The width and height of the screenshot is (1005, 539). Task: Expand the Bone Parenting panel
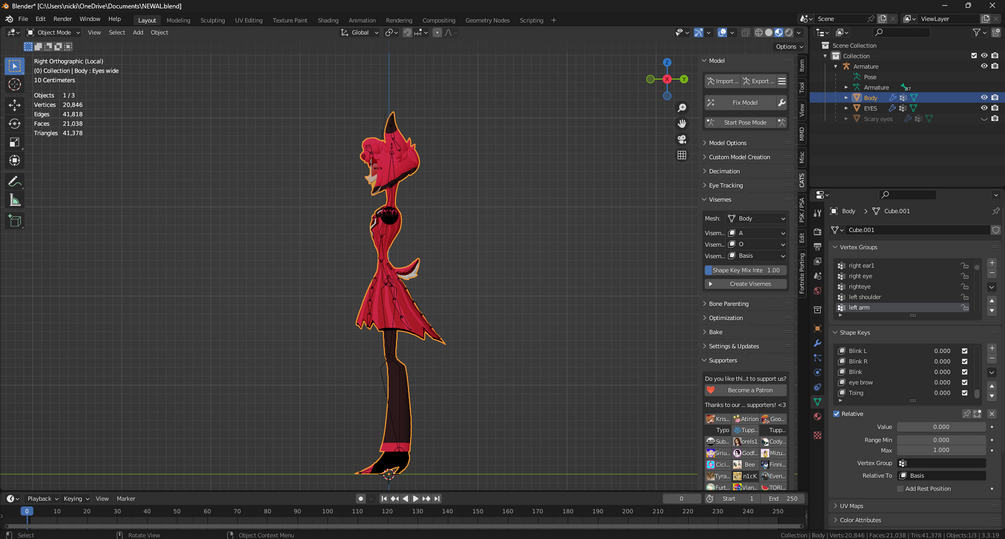(x=729, y=304)
